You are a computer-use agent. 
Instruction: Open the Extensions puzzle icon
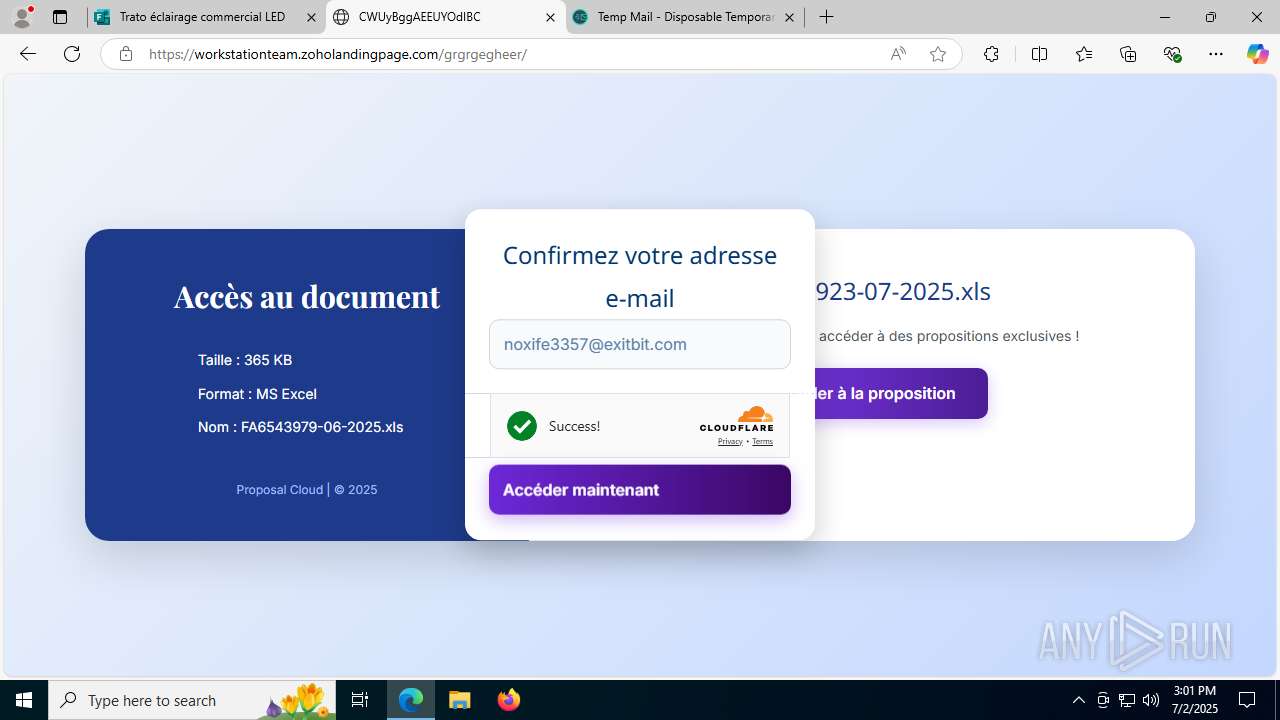pyautogui.click(x=991, y=54)
